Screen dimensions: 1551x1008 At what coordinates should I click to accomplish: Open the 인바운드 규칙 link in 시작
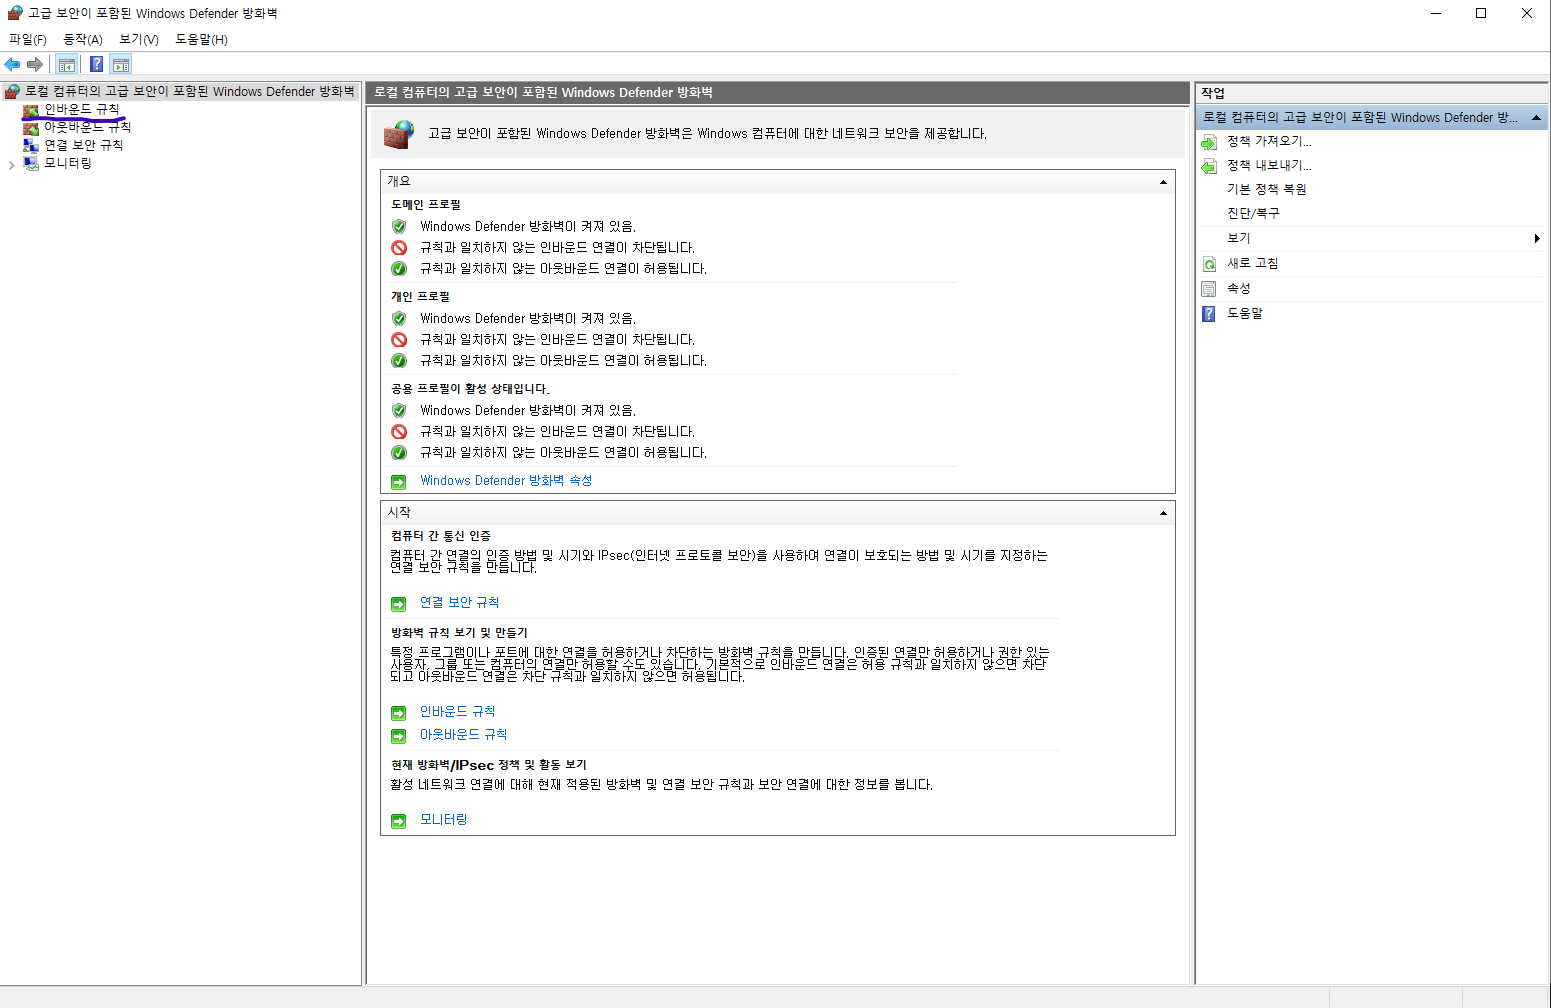click(x=457, y=712)
